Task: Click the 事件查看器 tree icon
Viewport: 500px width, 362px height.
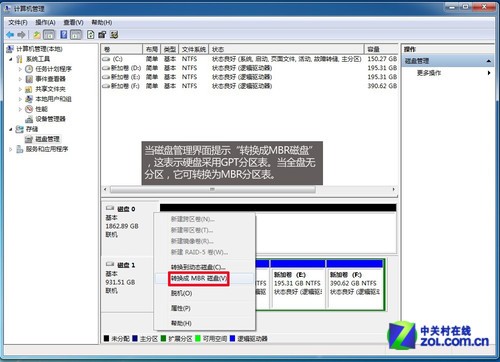Action: click(x=29, y=79)
